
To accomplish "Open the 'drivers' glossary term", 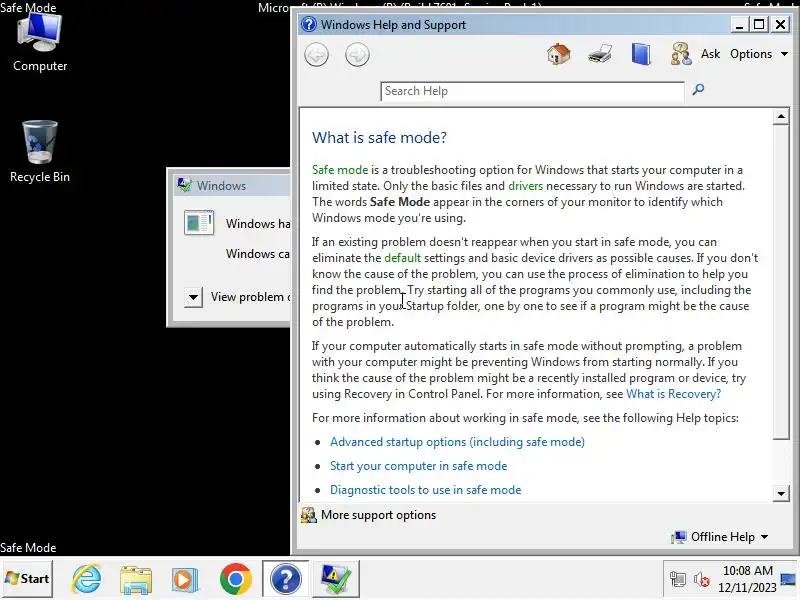I will pyautogui.click(x=526, y=186).
